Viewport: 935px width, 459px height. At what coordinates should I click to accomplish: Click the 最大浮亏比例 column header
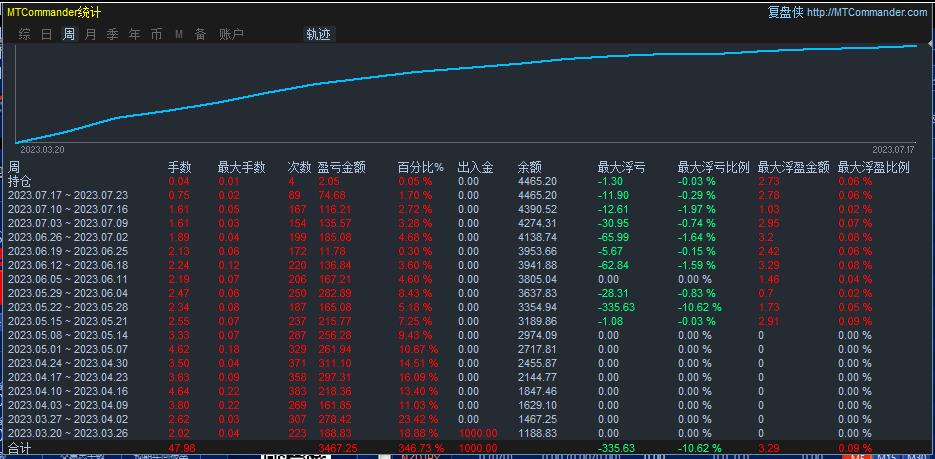[x=713, y=168]
